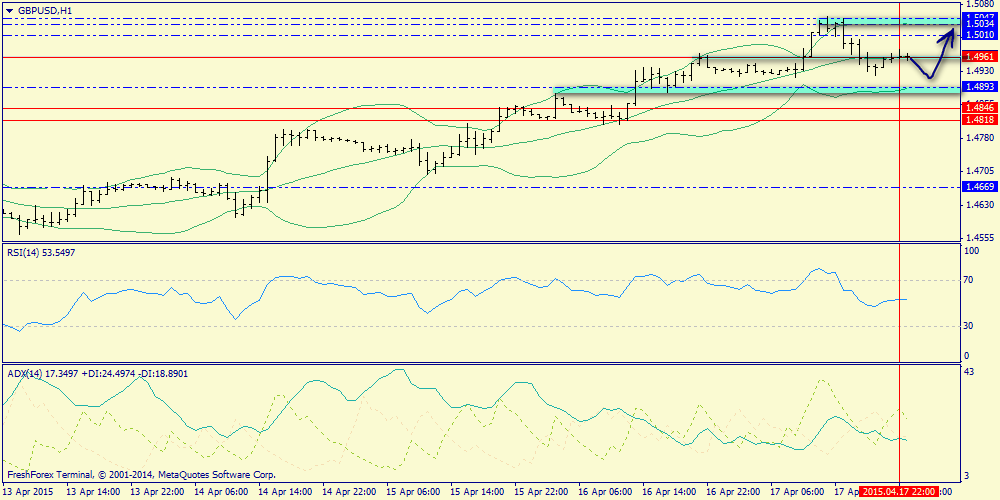Click the red 1.4818 price label
The width and height of the screenshot is (1000, 500).
(x=981, y=120)
